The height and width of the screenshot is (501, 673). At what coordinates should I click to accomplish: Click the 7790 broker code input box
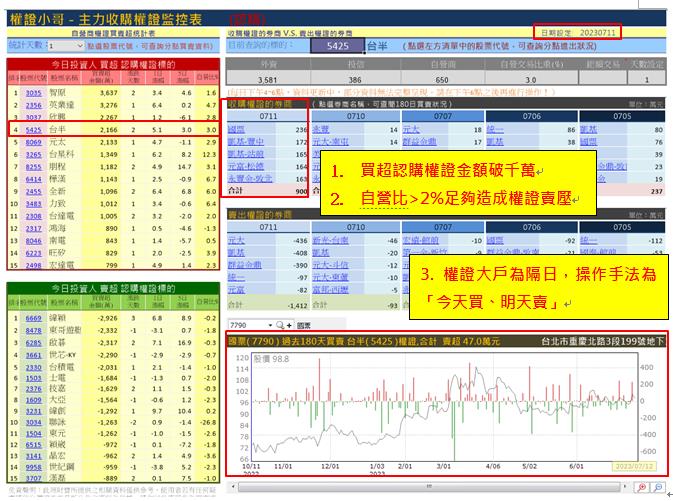tap(248, 325)
